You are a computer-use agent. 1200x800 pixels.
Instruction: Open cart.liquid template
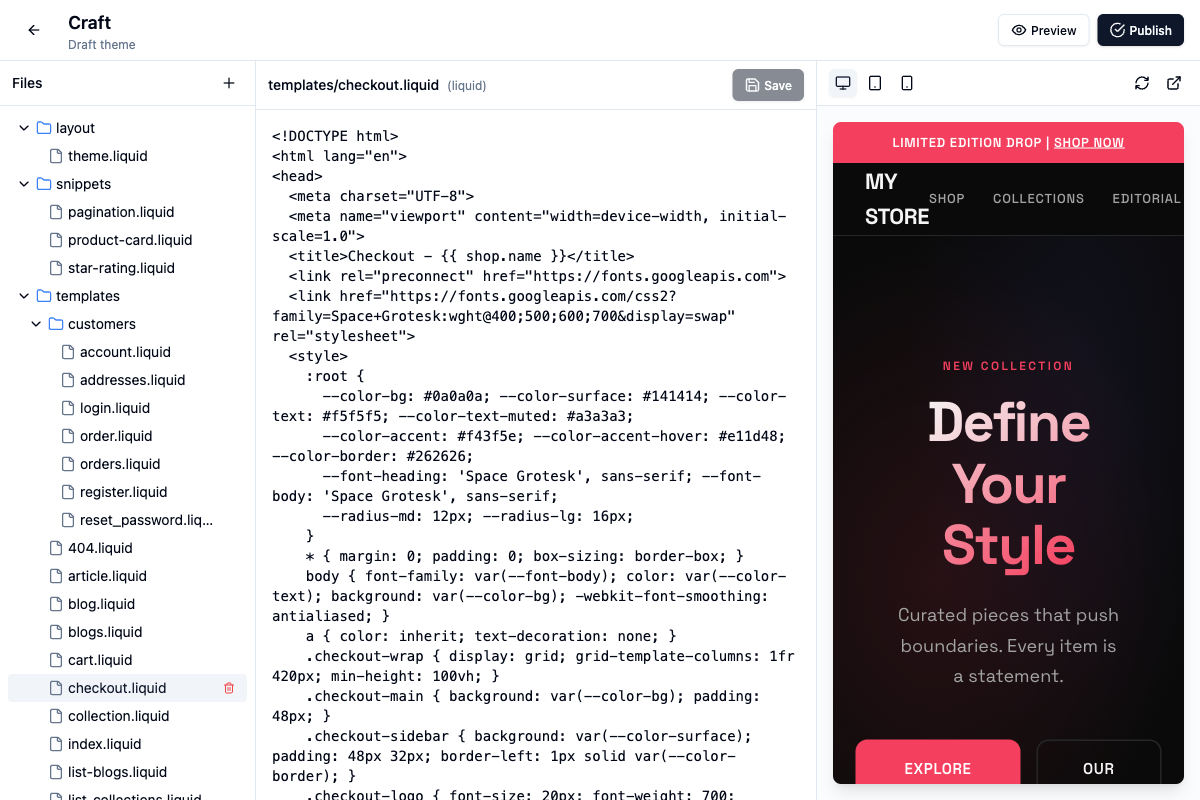click(x=100, y=660)
